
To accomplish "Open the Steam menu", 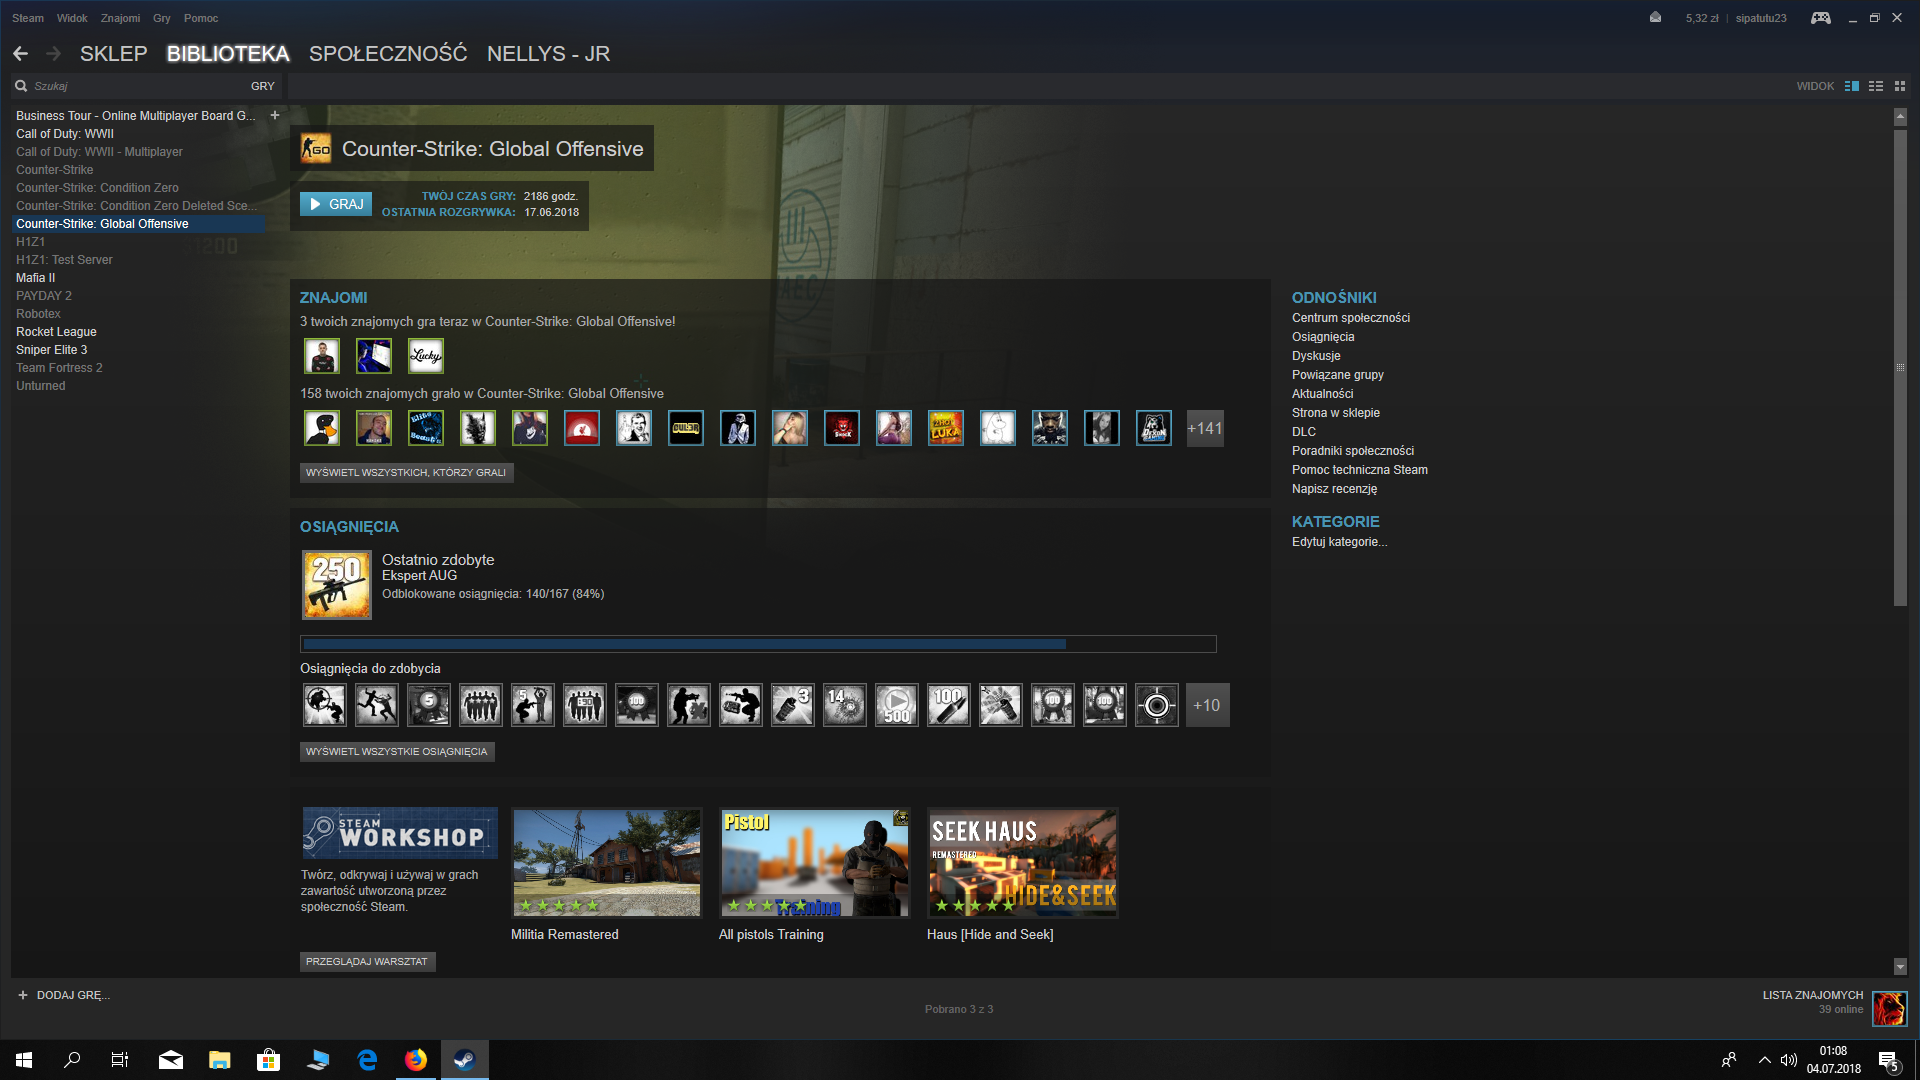I will [28, 18].
